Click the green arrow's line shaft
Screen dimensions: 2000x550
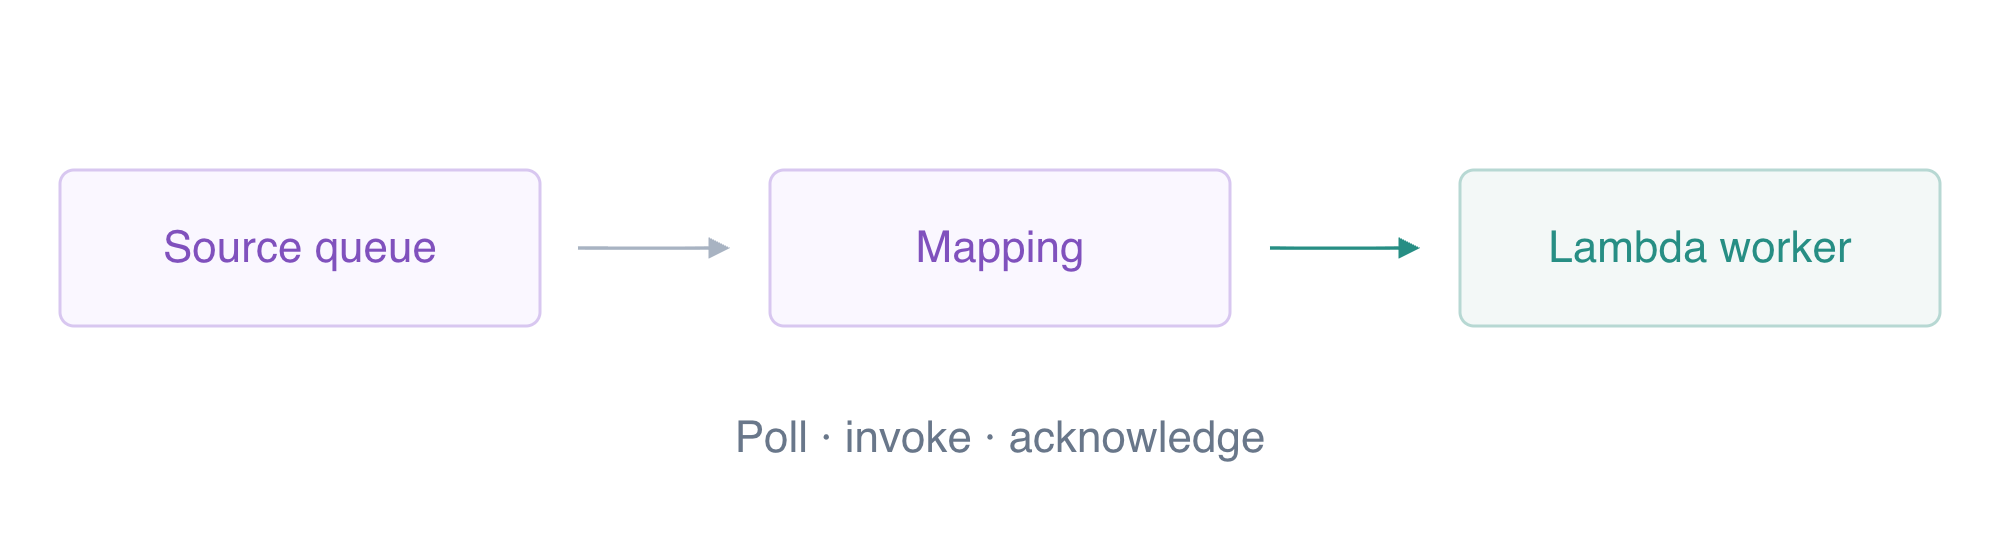[x=1334, y=248]
